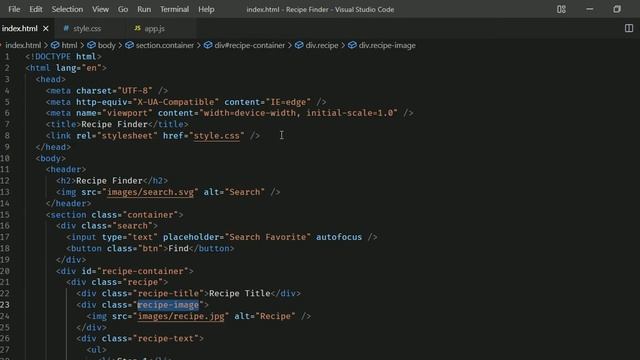Click line number 1 in gutter
The height and width of the screenshot is (360, 640).
[x=7, y=56]
